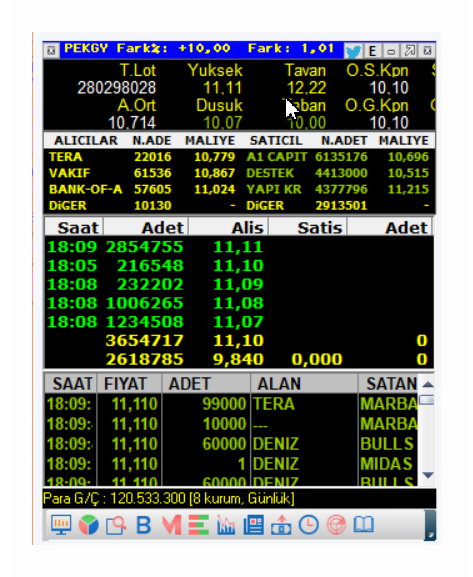Click the 11,07 bid price
This screenshot has height=577, width=473.
click(239, 322)
